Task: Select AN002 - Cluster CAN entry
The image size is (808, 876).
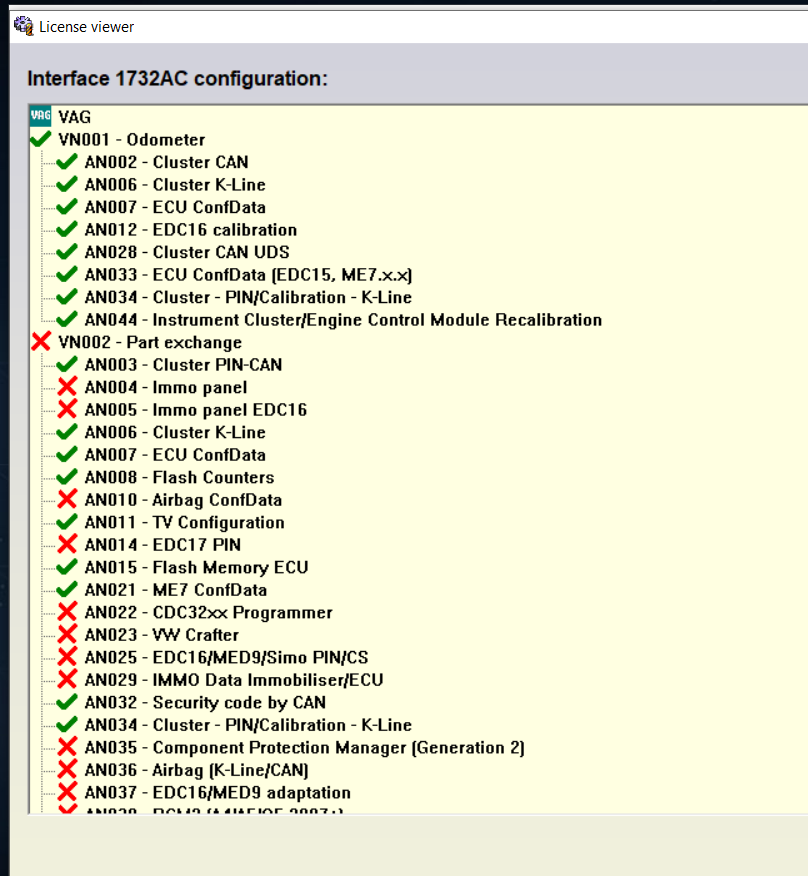Action: (166, 162)
